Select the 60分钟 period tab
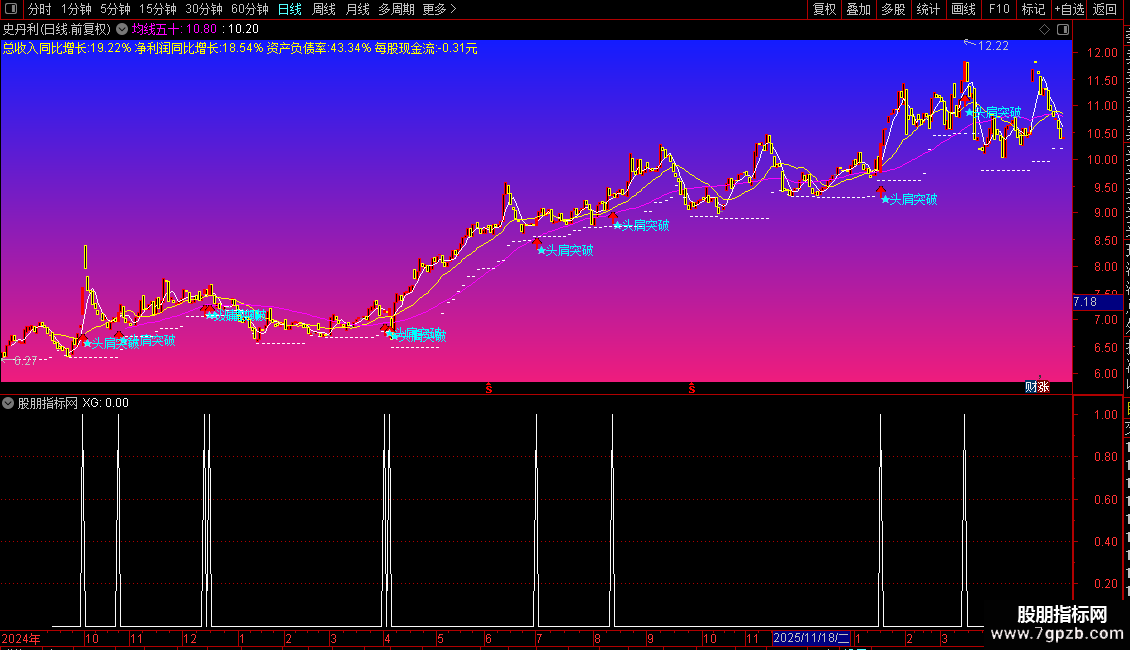This screenshot has height=650, width=1130. coord(249,9)
